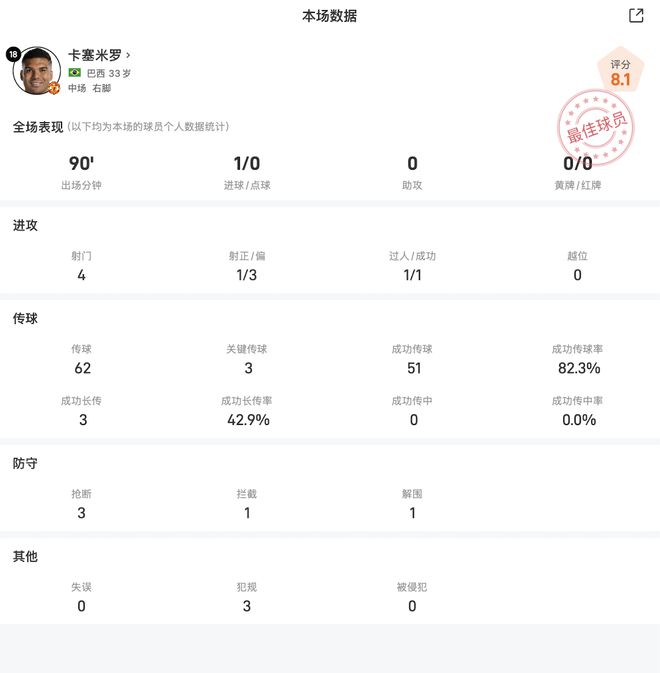
Task: Select the 其他 section heading
Action: coord(26,556)
